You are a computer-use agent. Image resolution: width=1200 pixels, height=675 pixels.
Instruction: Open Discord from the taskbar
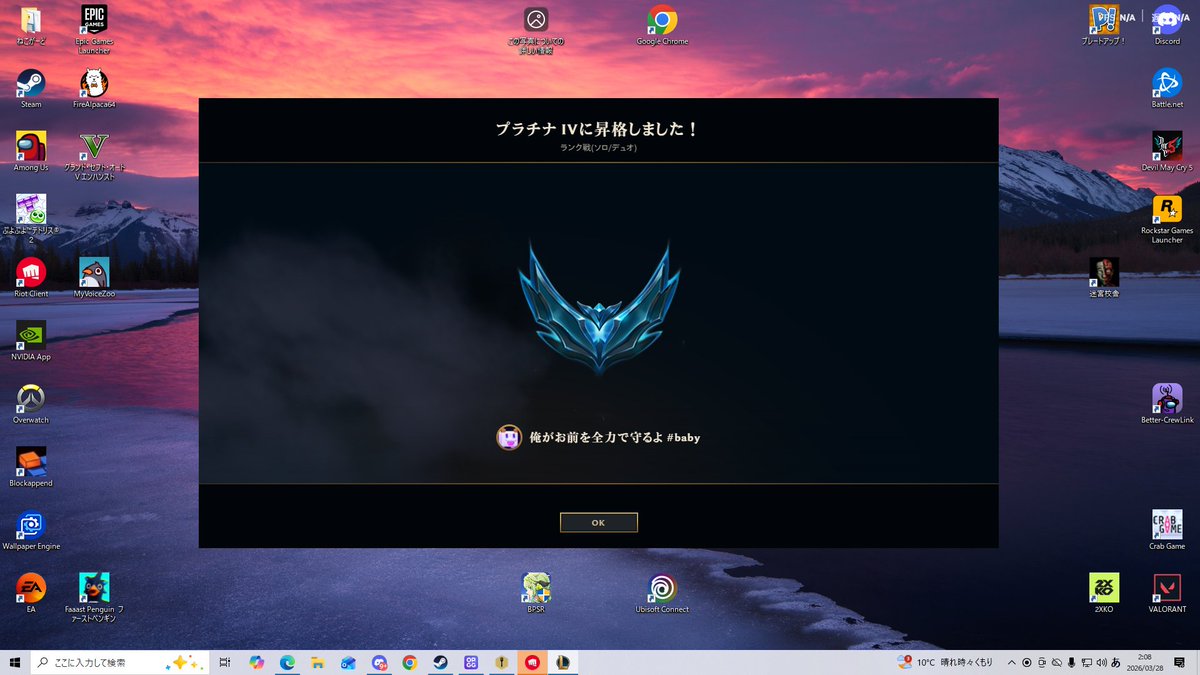tap(379, 662)
